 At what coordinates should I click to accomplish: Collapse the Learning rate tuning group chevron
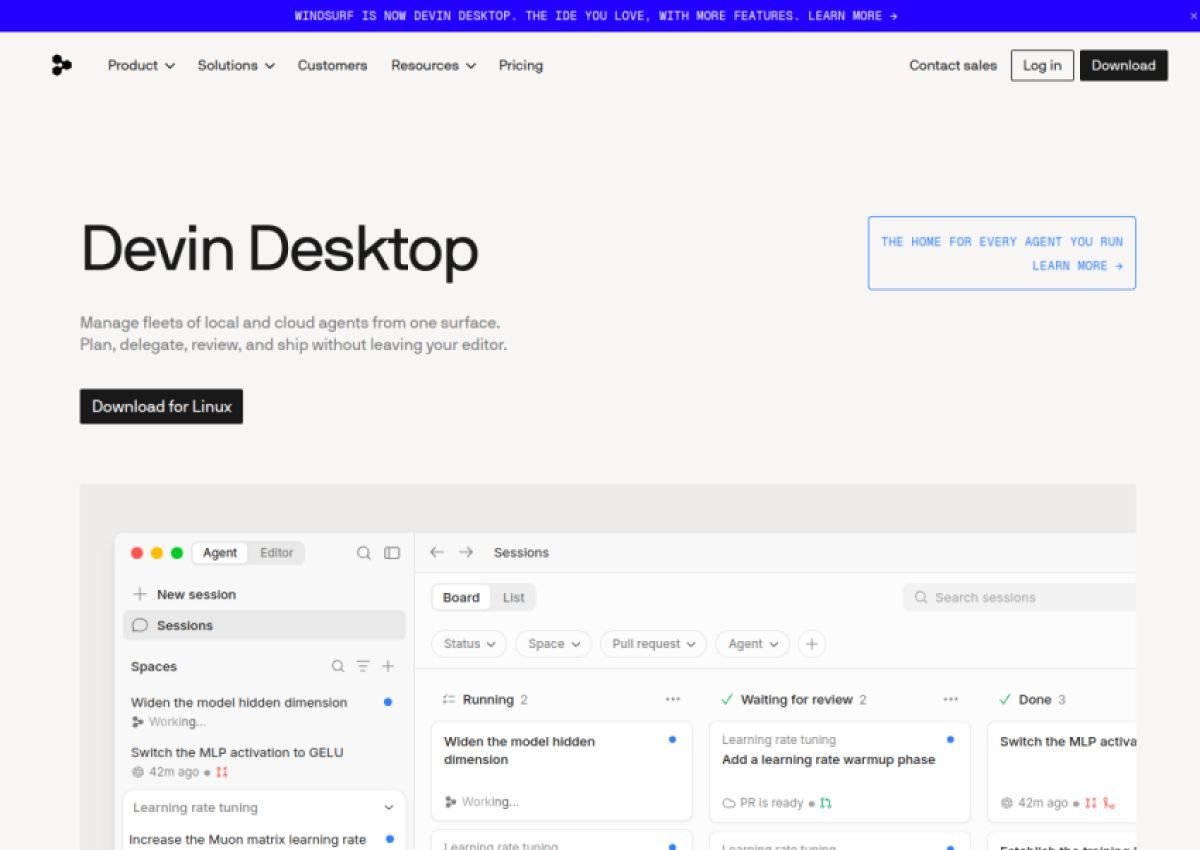[389, 807]
